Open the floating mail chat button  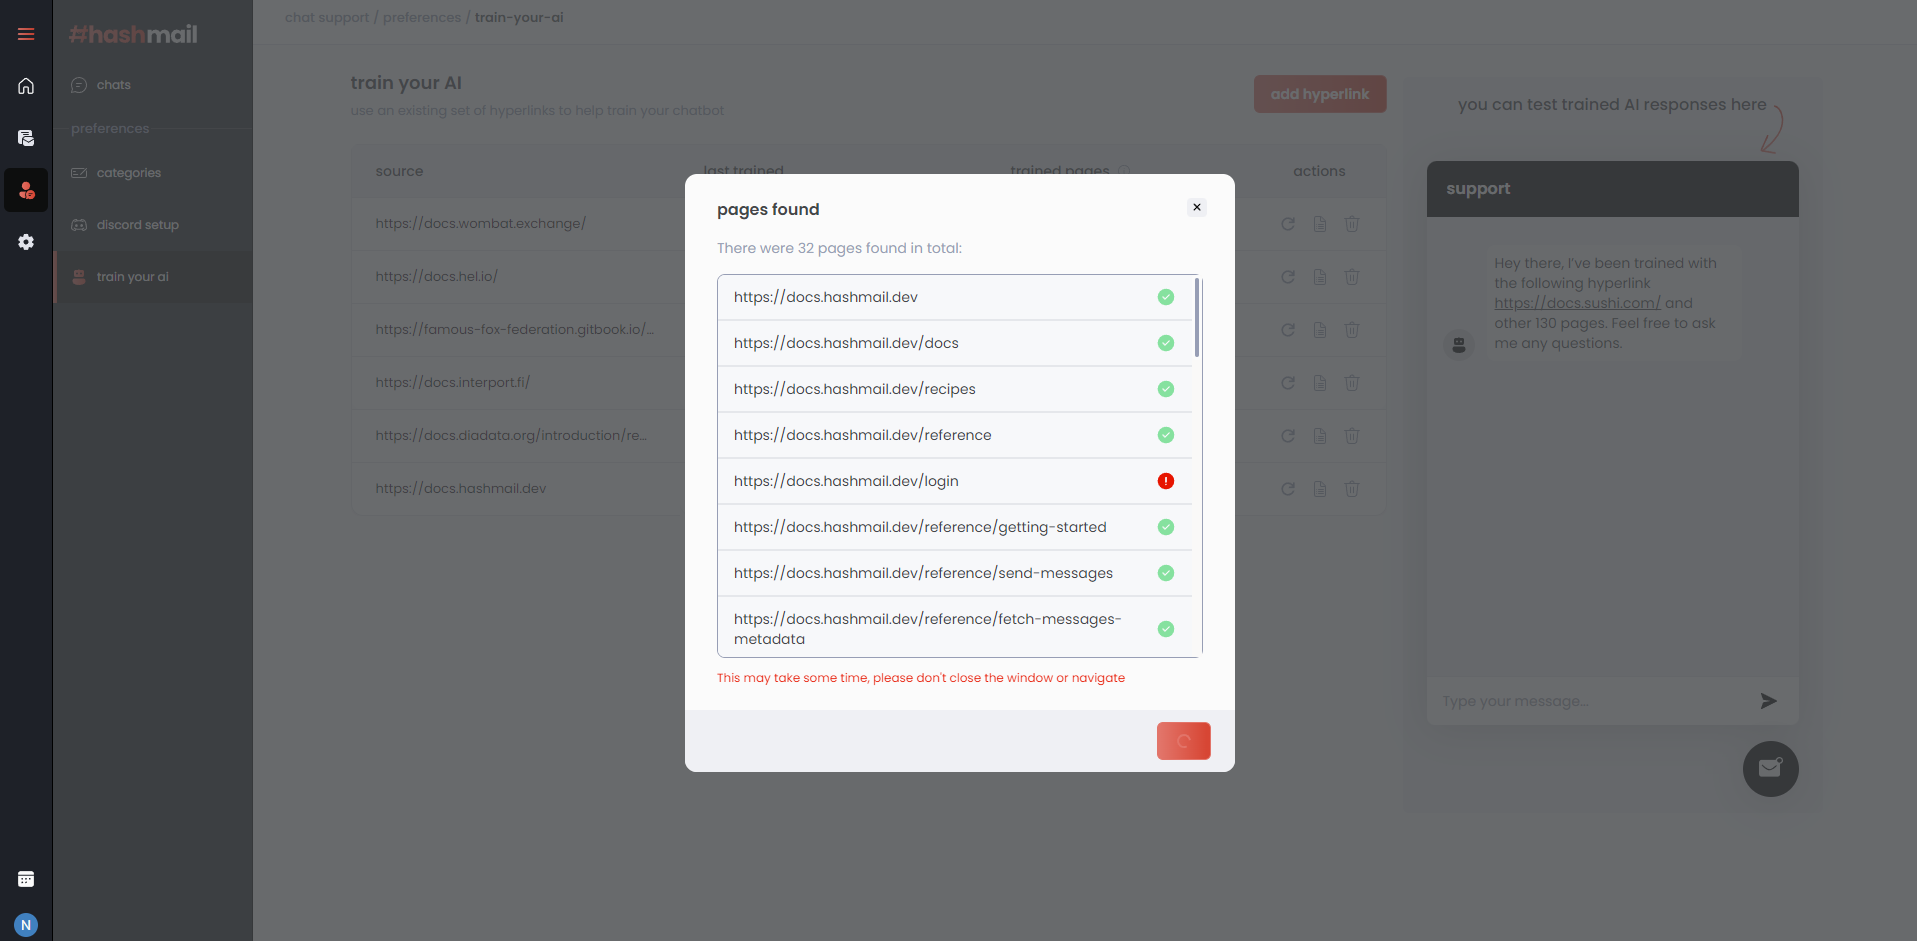[1771, 769]
